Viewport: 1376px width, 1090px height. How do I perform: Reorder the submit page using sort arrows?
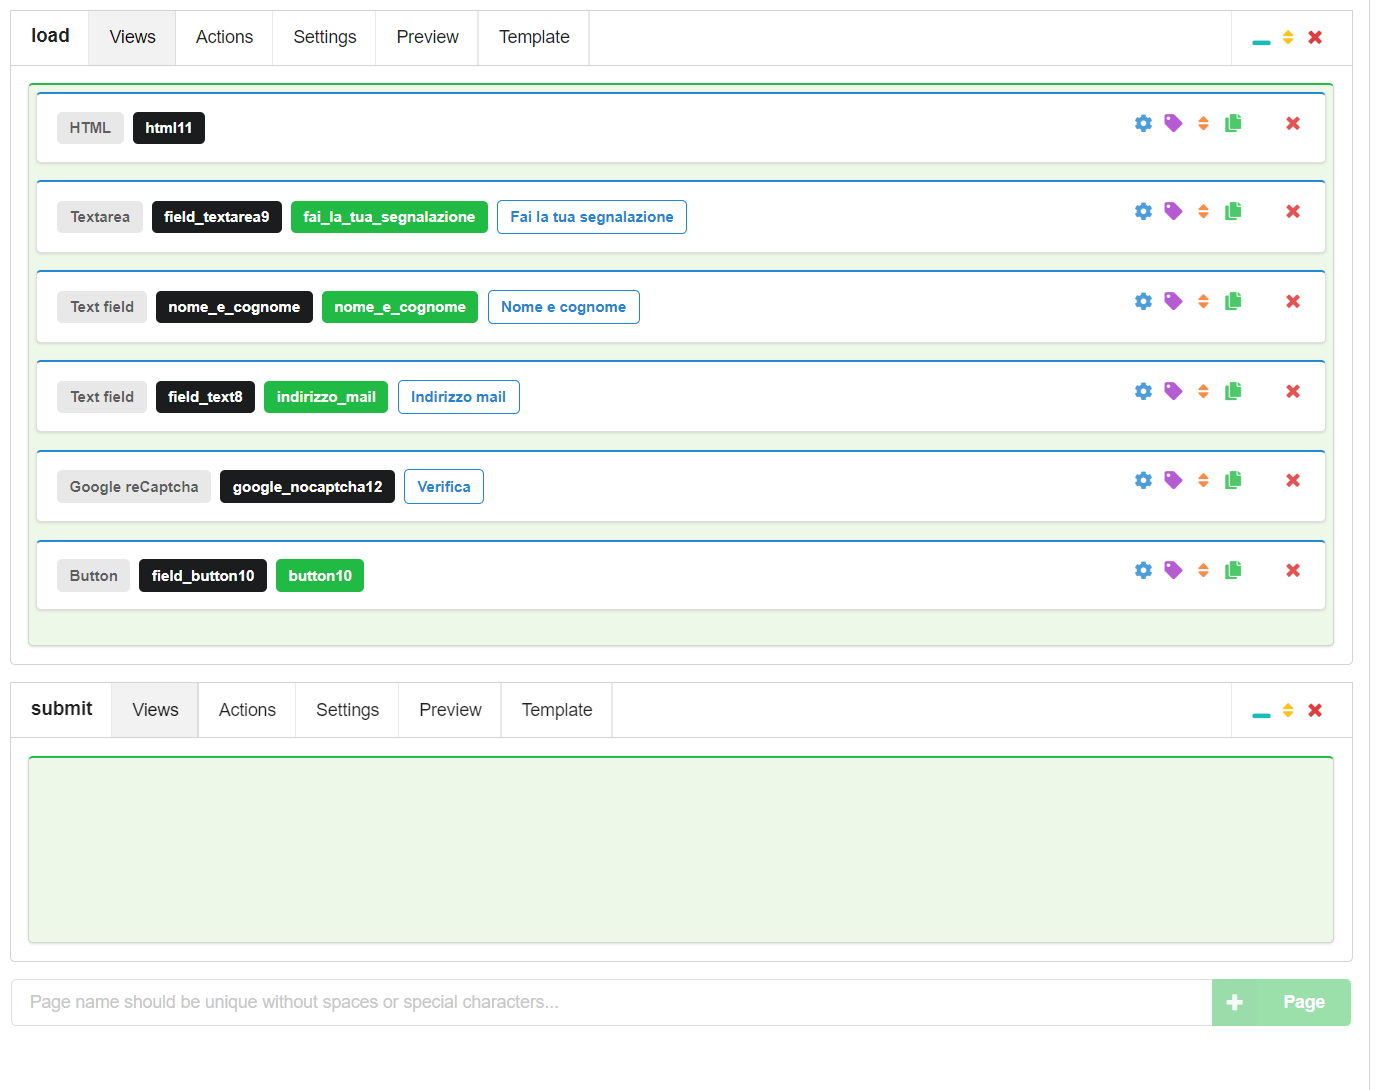pos(1288,710)
